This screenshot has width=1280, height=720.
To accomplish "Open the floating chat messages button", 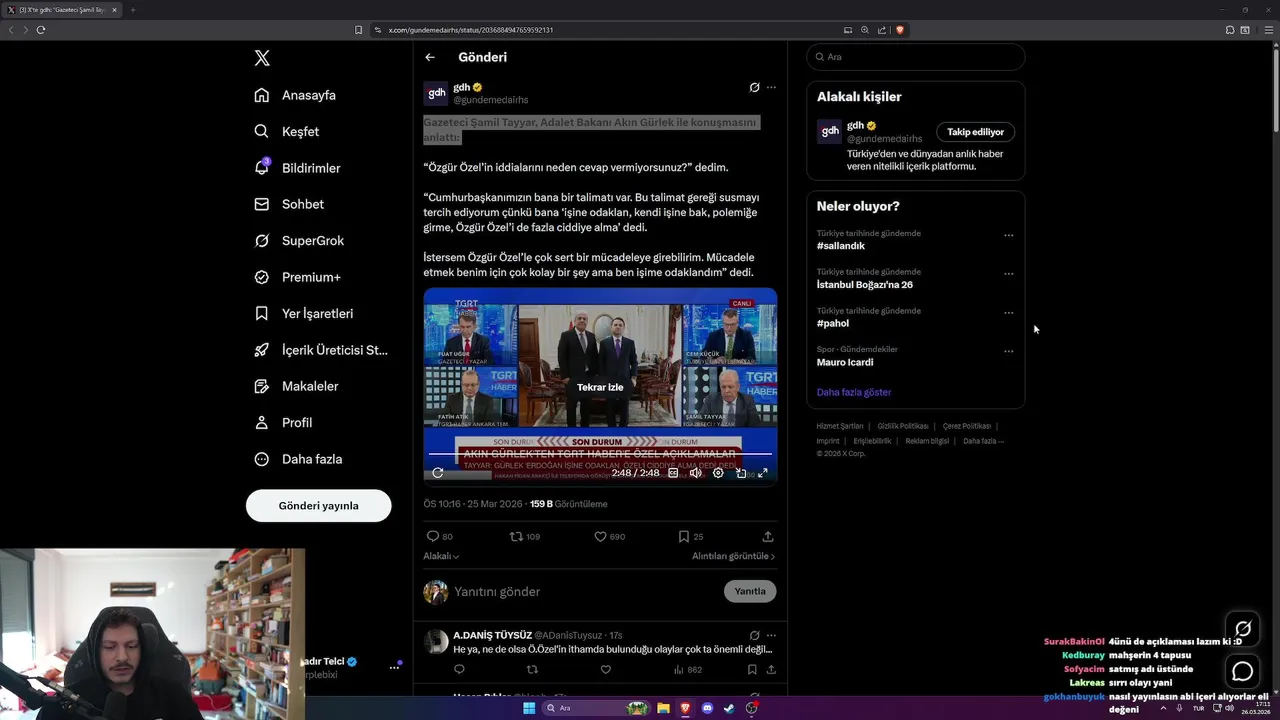I will tap(1243, 672).
